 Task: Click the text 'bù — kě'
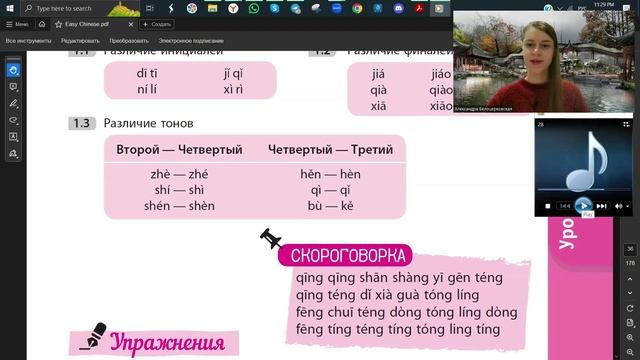(x=330, y=206)
